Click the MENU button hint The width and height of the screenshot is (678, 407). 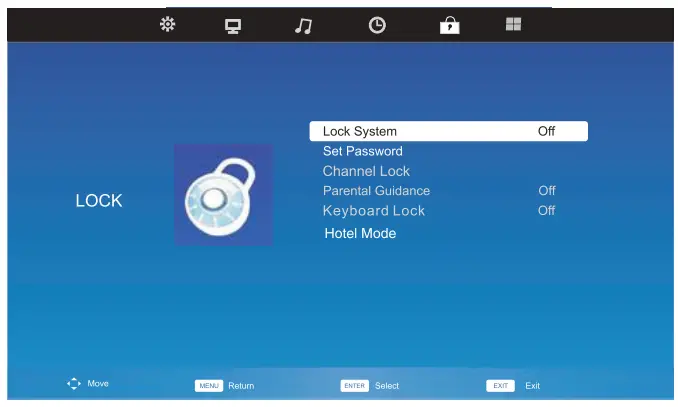209,386
